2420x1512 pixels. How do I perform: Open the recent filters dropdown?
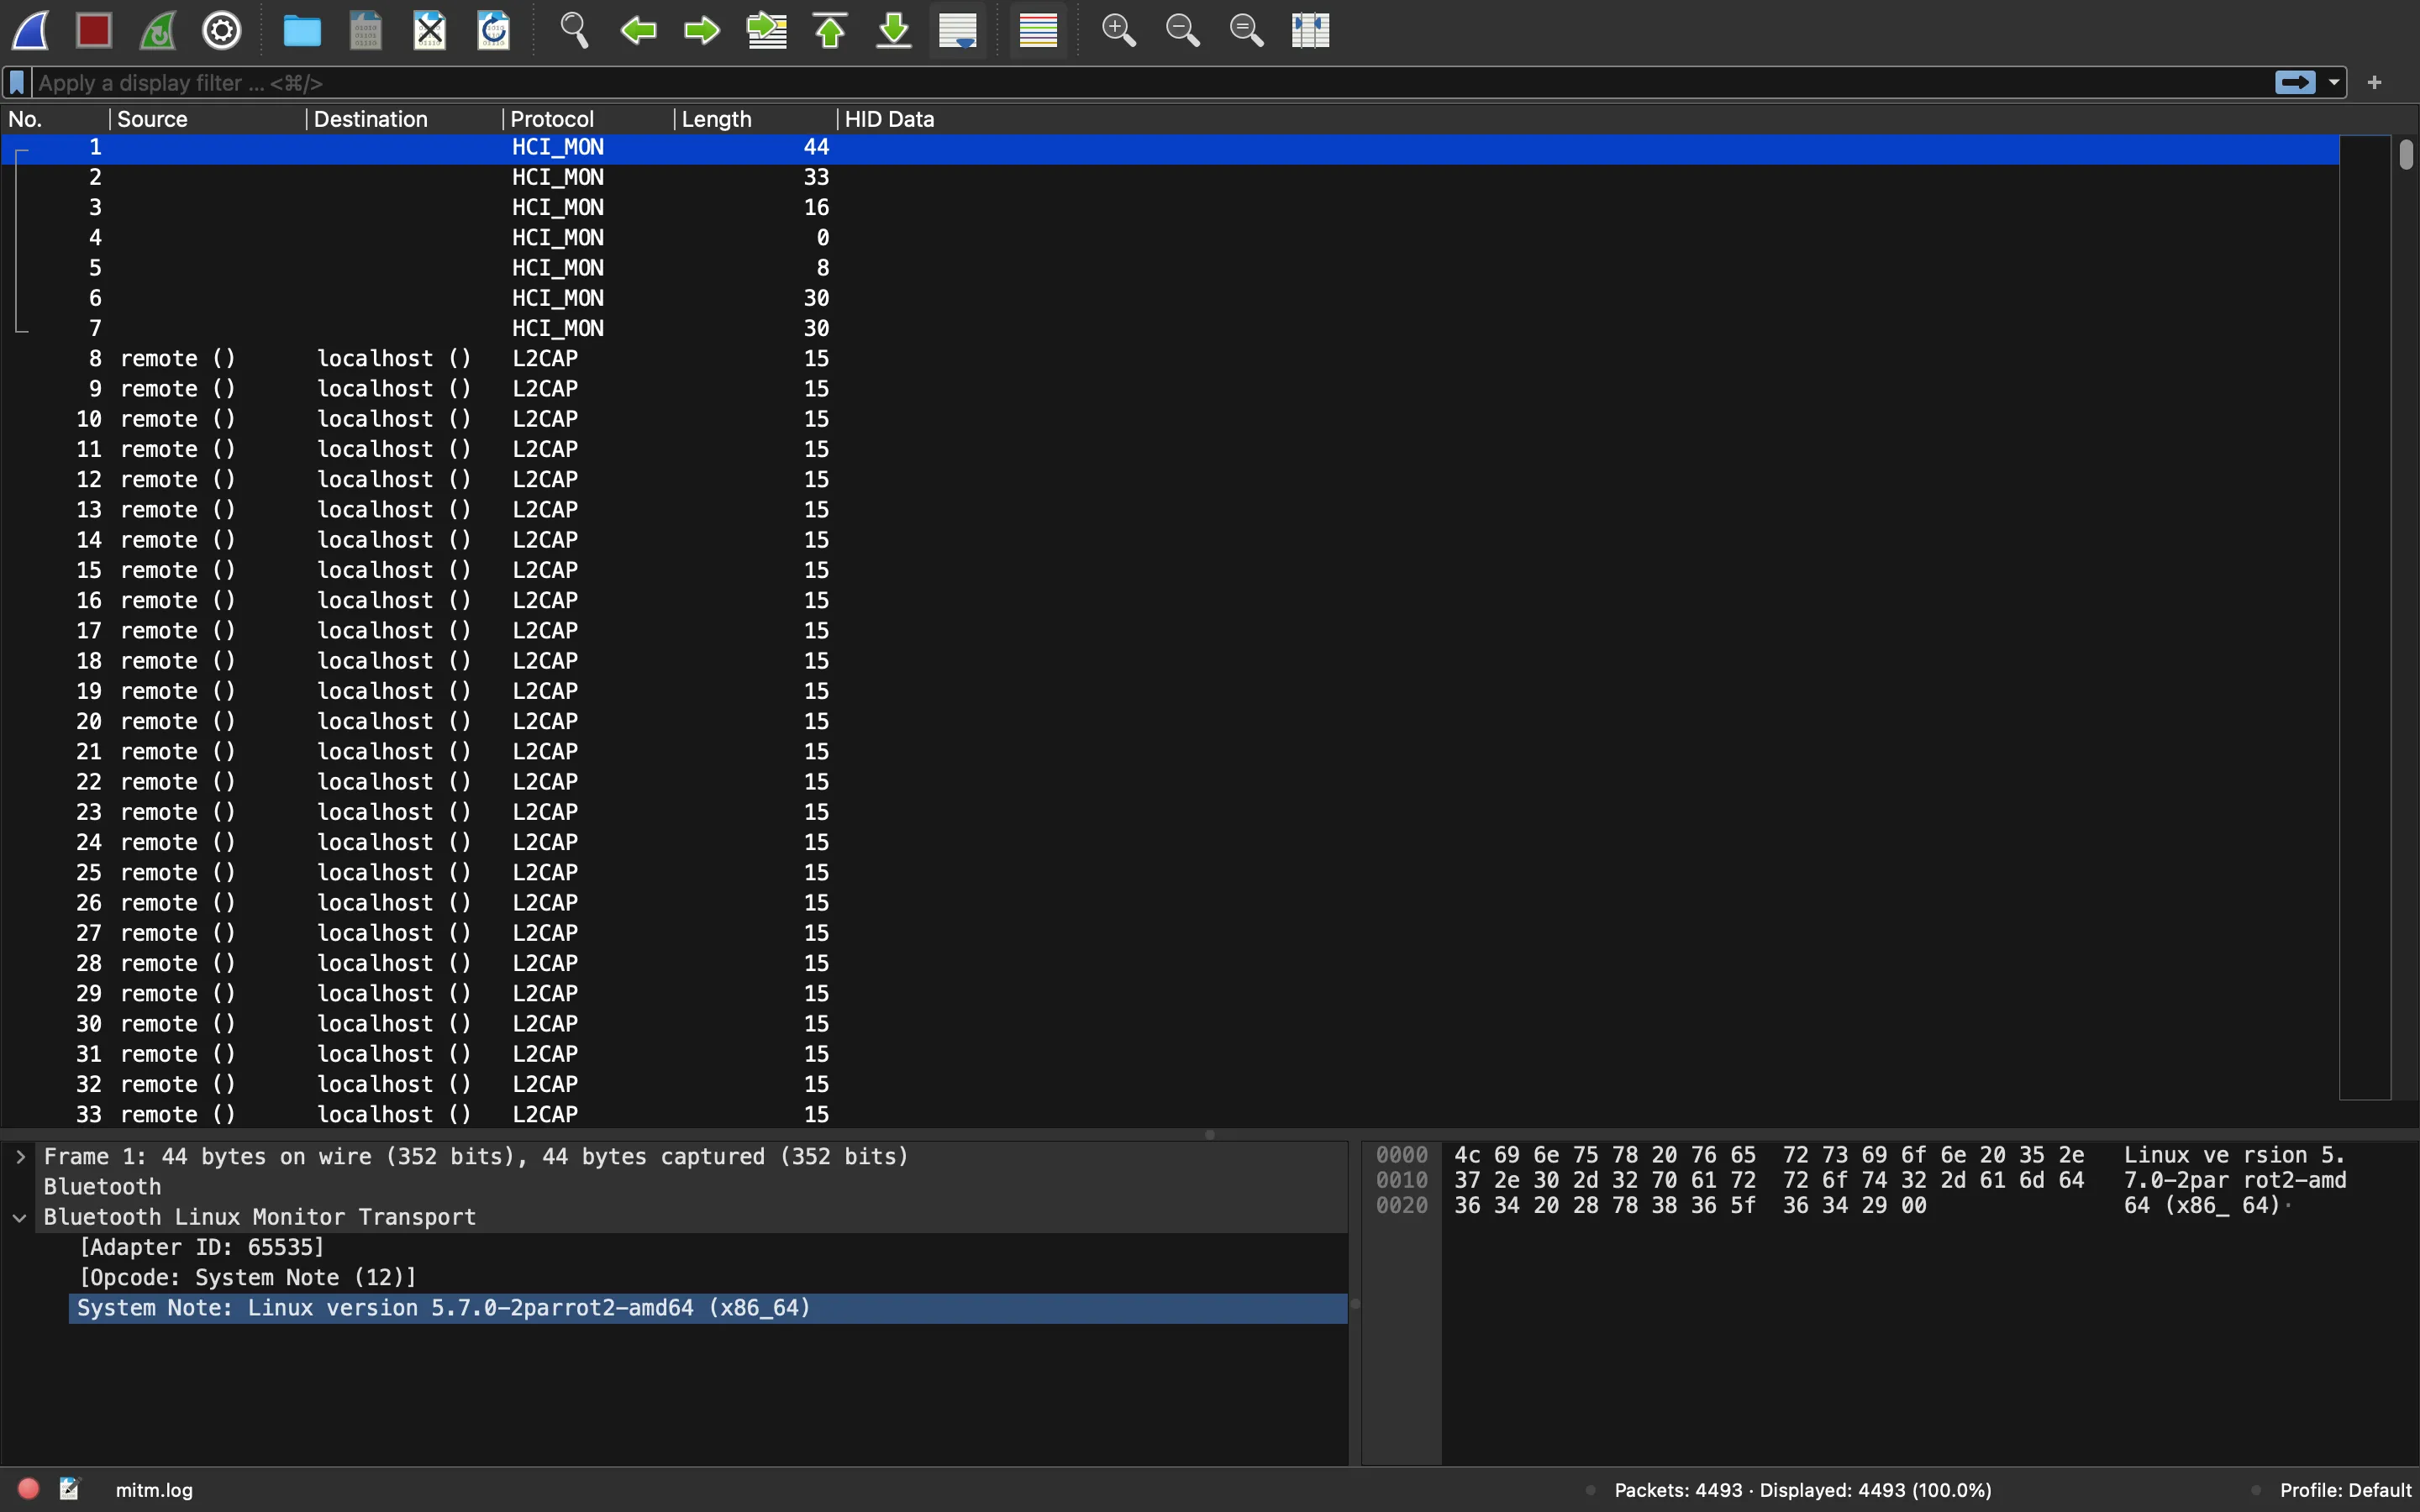(x=2334, y=83)
